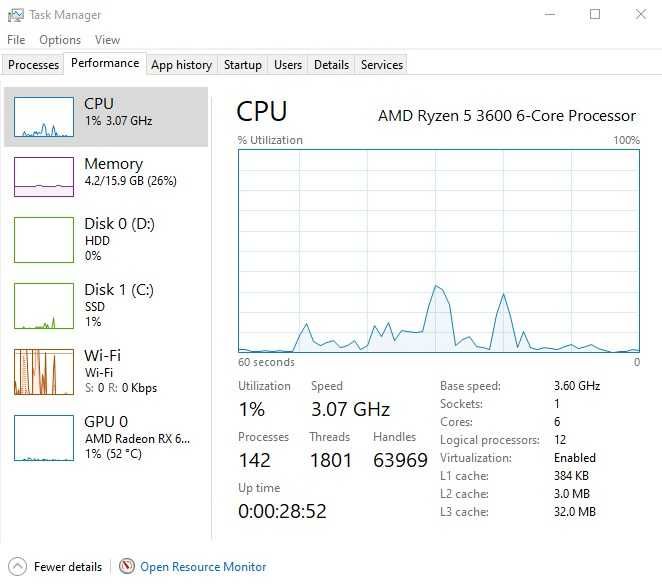662x587 pixels.
Task: Click the Resource Monitor gauge icon
Action: coord(127,566)
